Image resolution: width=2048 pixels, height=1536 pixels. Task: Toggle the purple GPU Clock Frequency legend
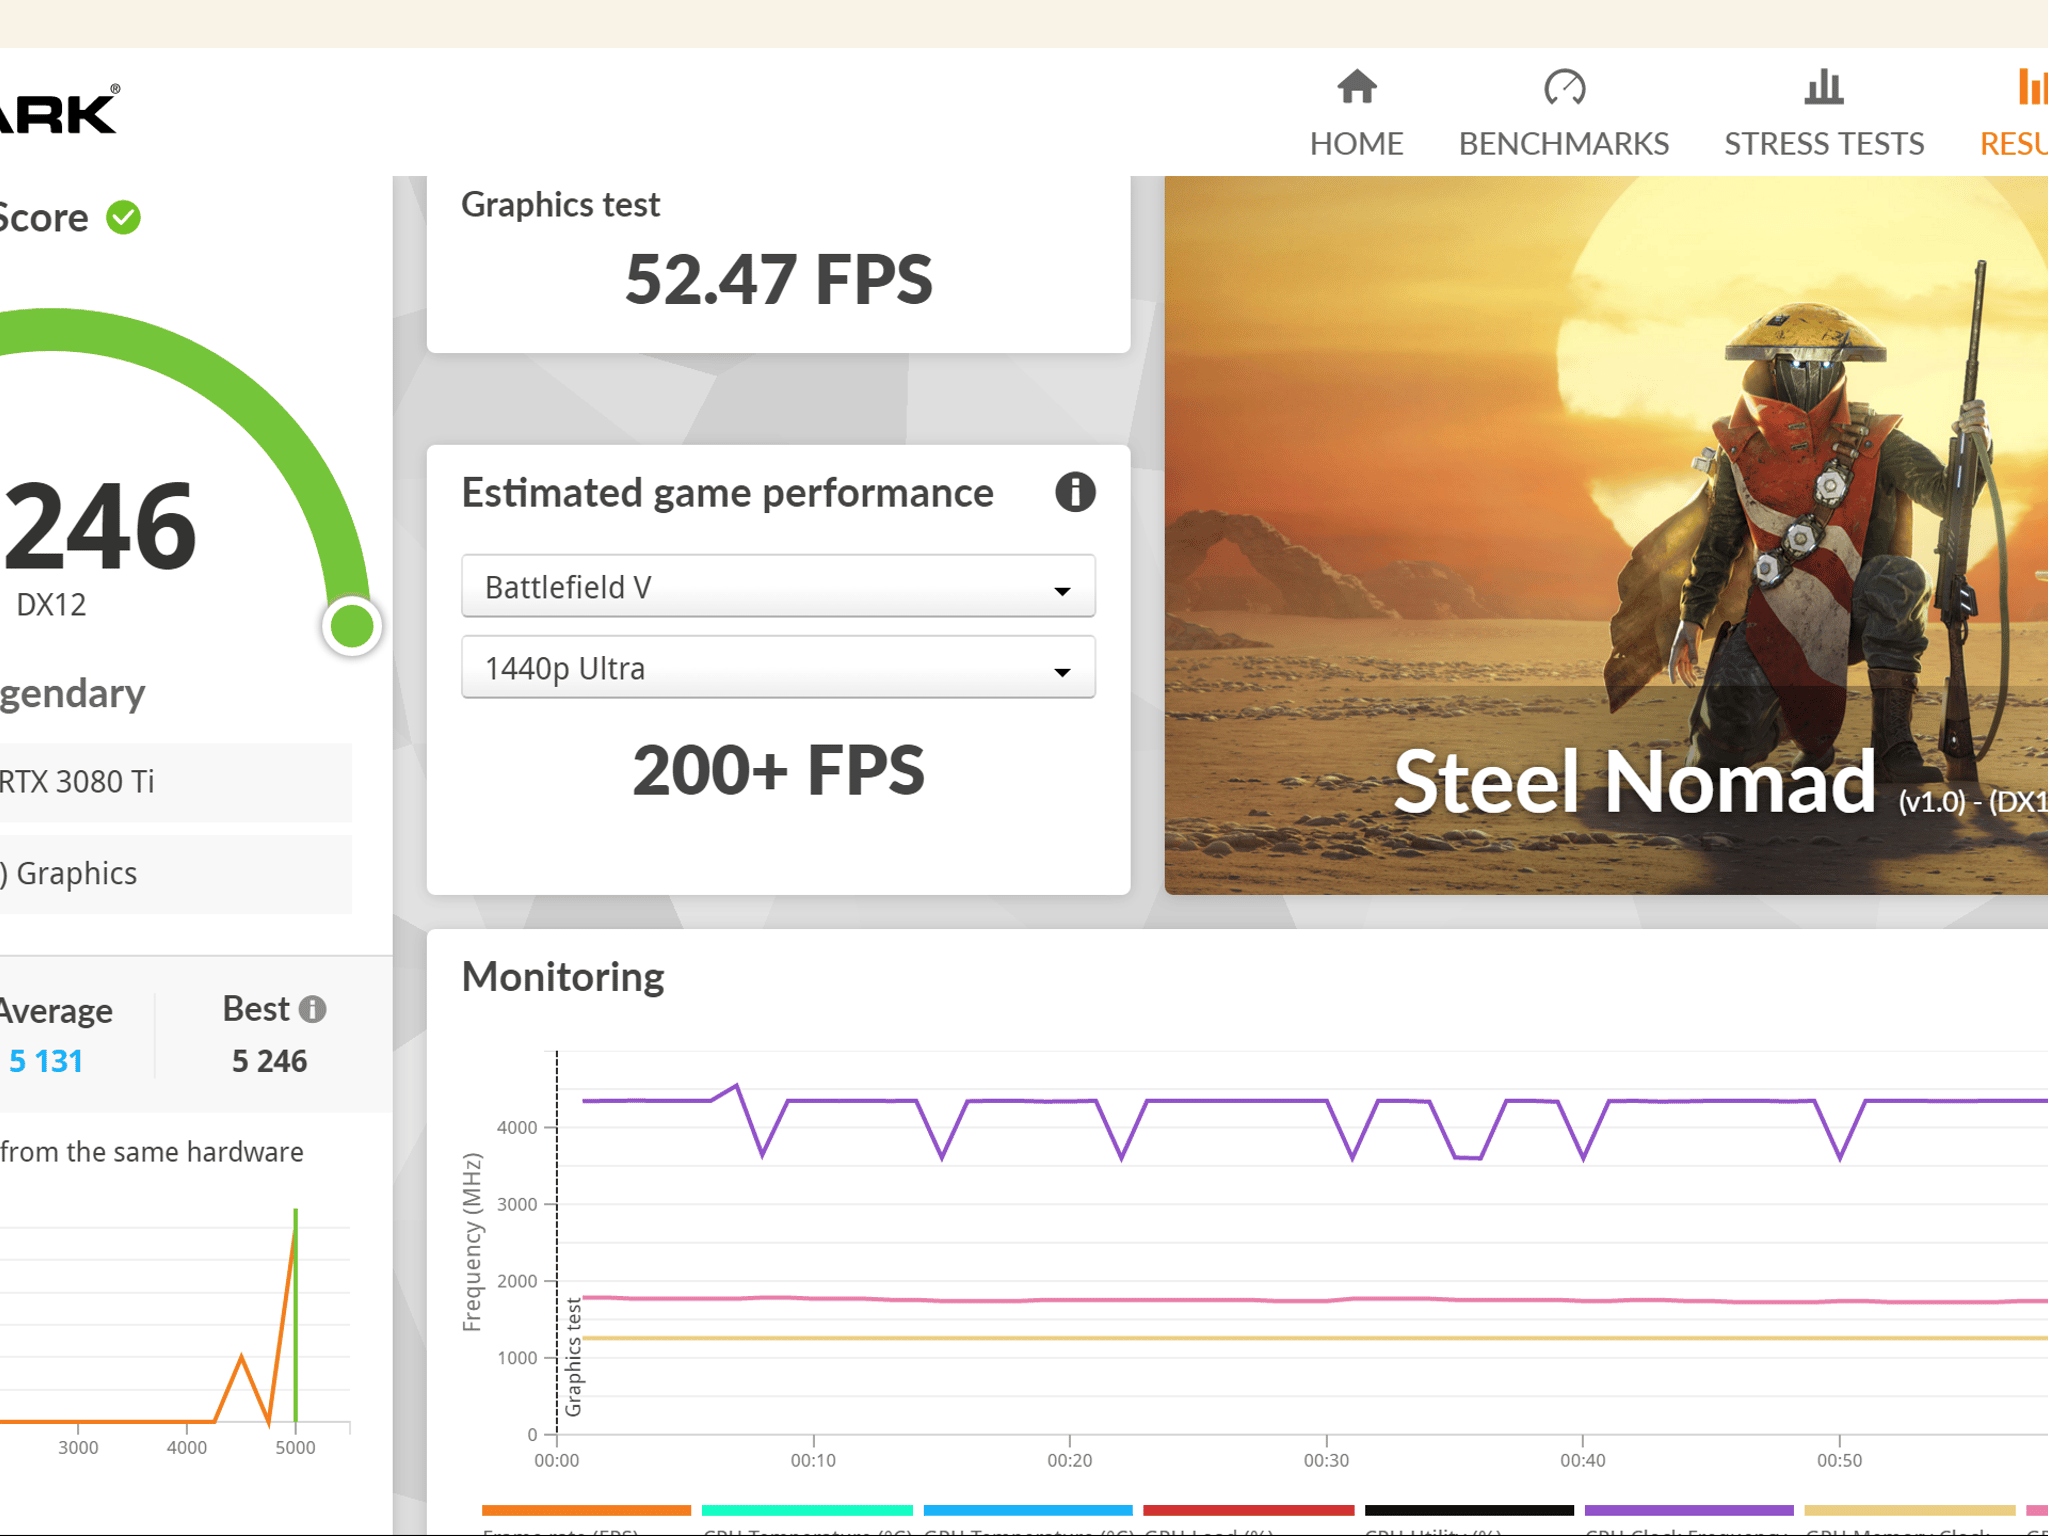click(x=1689, y=1510)
